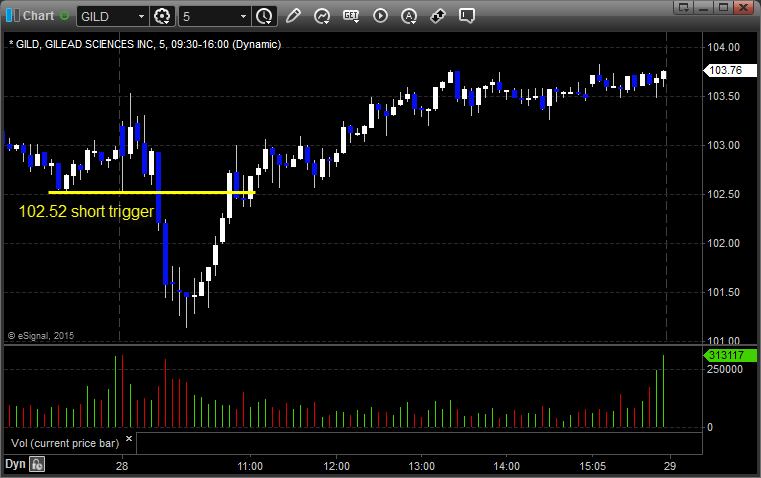Screen dimensions: 761x478
Task: Click the 'Vol (current price bar)' label
Action: 65,443
